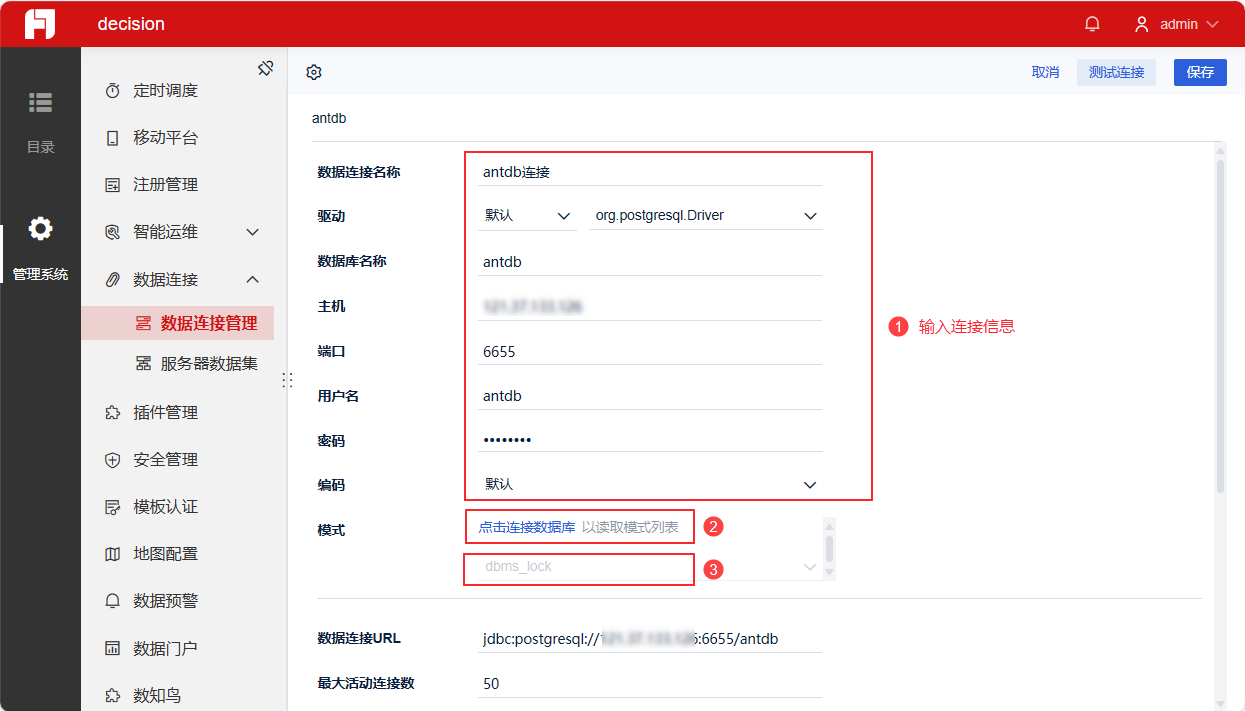Open the 目录 directory list icon

click(x=40, y=102)
